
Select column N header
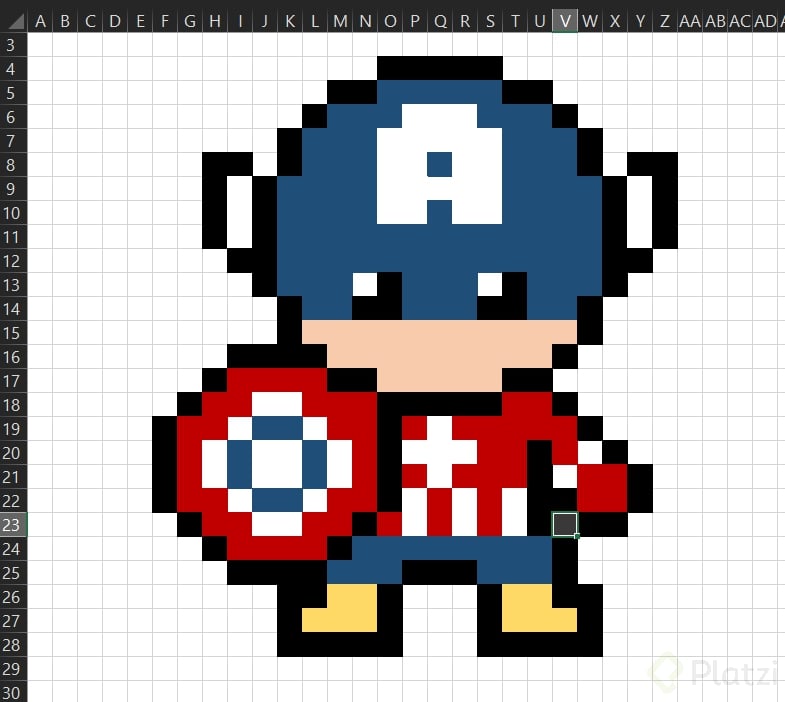click(x=365, y=22)
